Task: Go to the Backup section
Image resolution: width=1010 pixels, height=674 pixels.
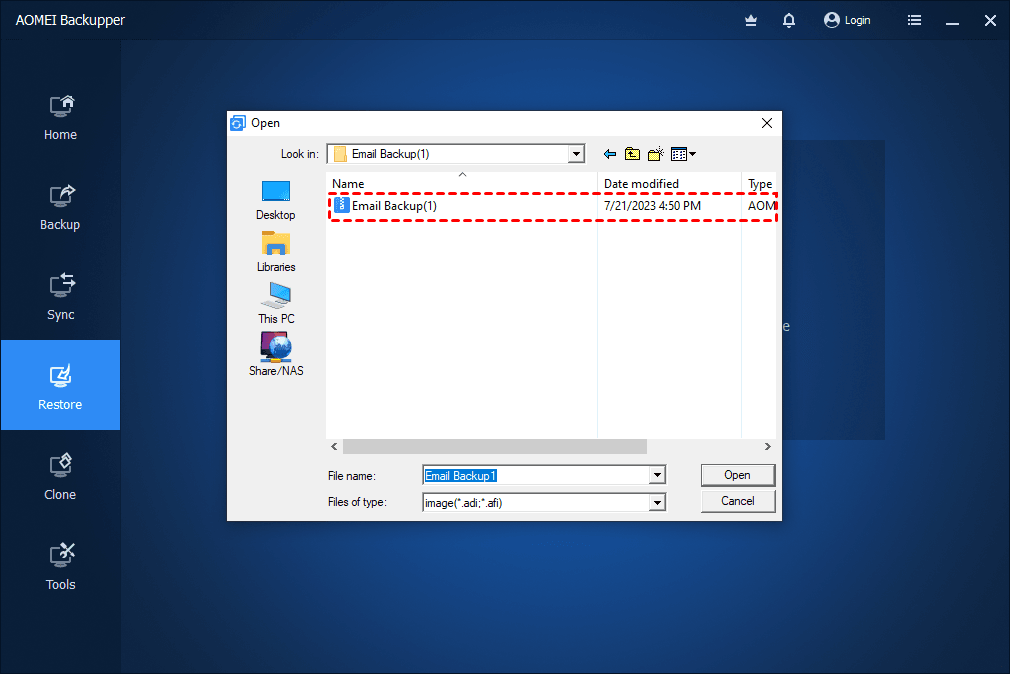Action: (x=61, y=207)
